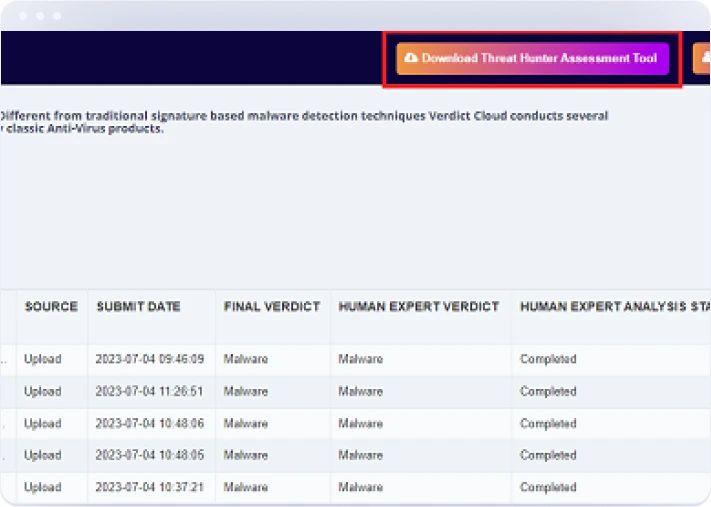Select the row submitted 2023-07-04 10:37:21
711x507 pixels.
(150, 487)
